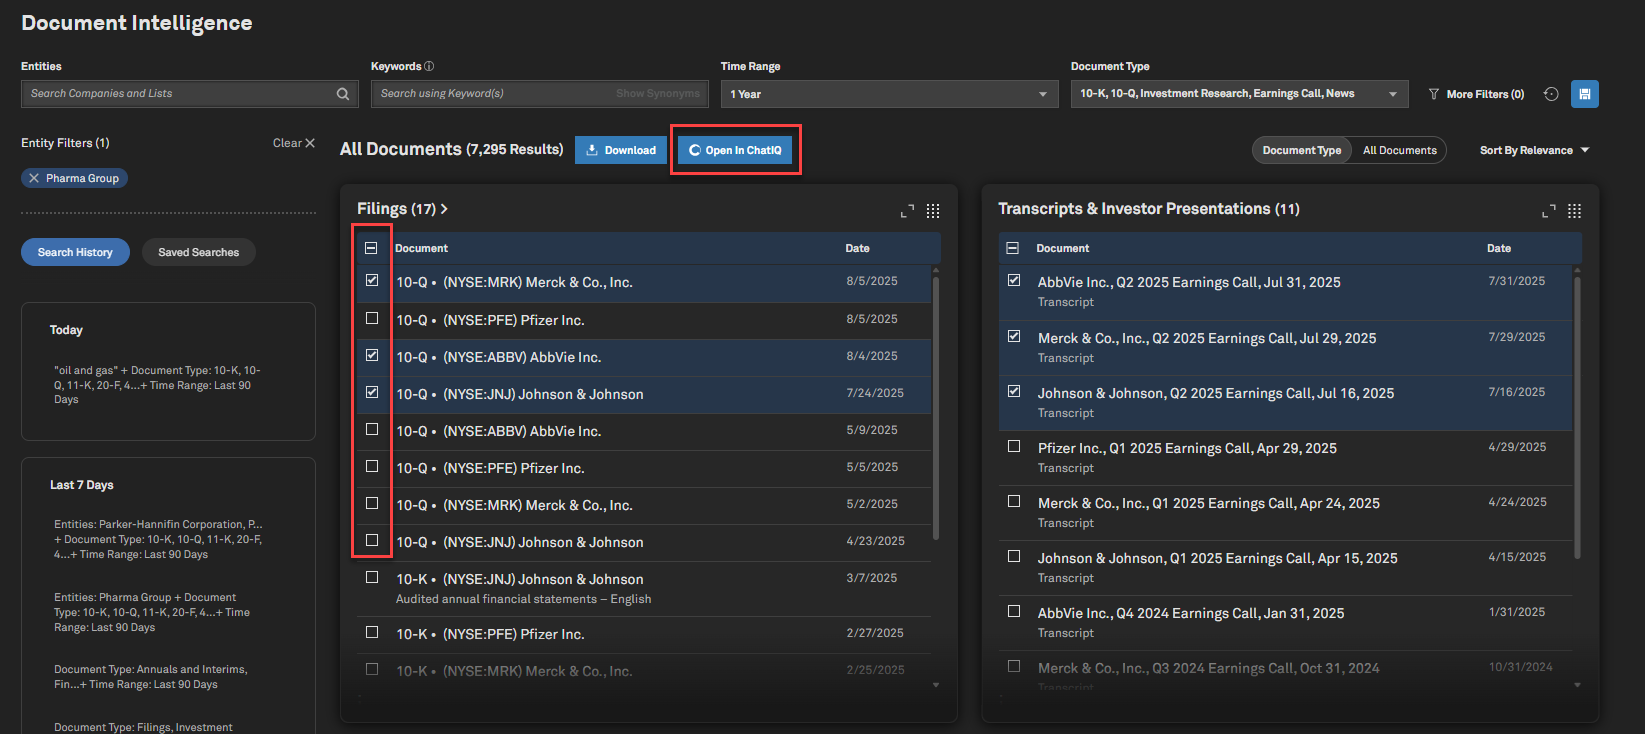Expand Transcripts & Investor Presentations panel

pos(1548,211)
